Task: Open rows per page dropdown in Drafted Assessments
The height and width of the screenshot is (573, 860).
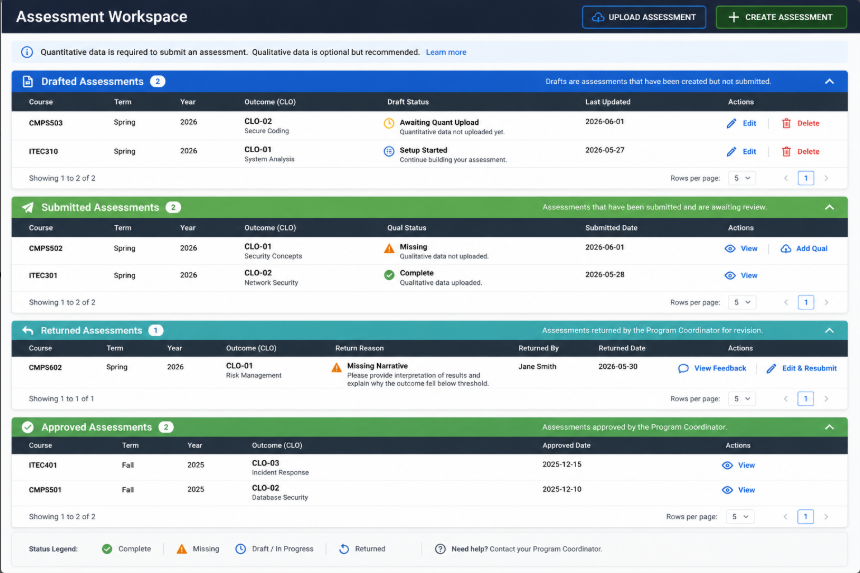Action: (x=742, y=178)
